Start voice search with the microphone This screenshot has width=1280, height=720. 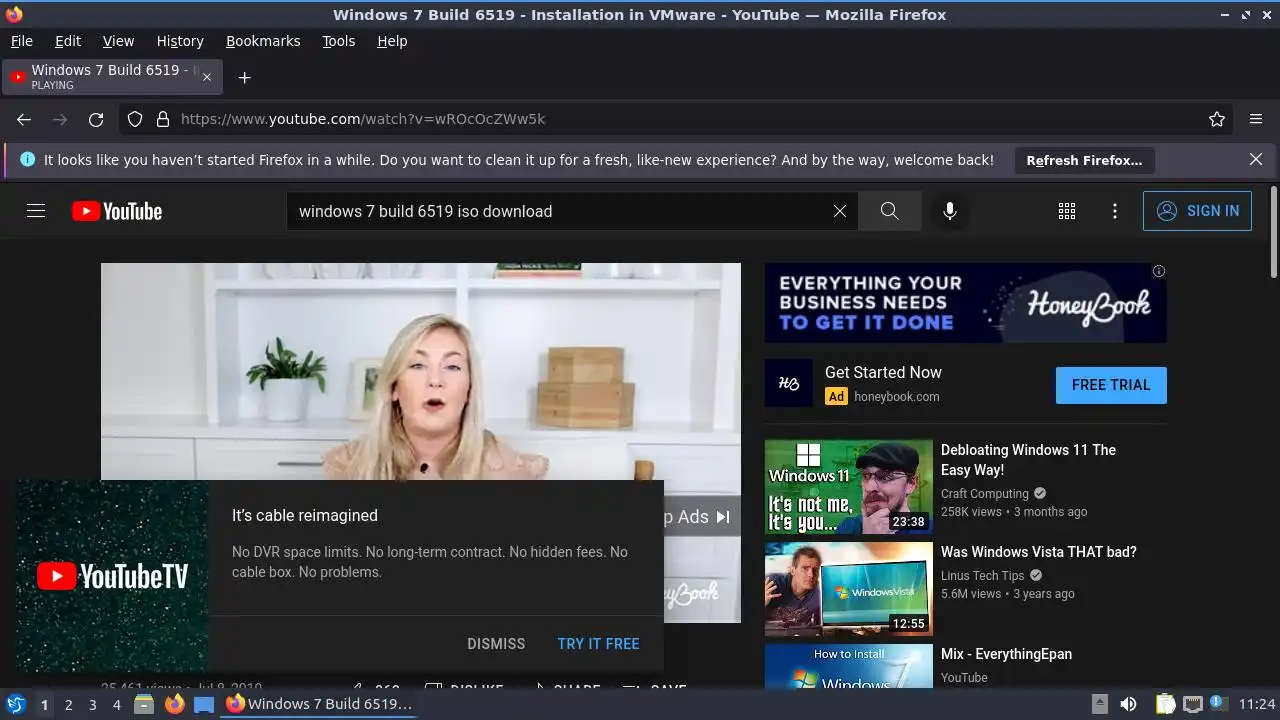[x=950, y=211]
